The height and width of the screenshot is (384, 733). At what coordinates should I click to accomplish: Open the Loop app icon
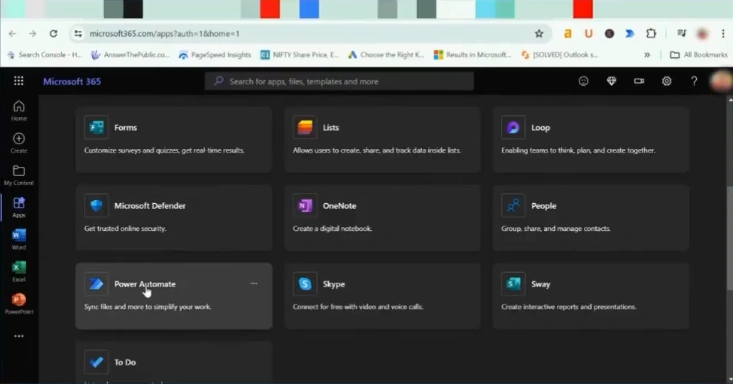(x=513, y=127)
